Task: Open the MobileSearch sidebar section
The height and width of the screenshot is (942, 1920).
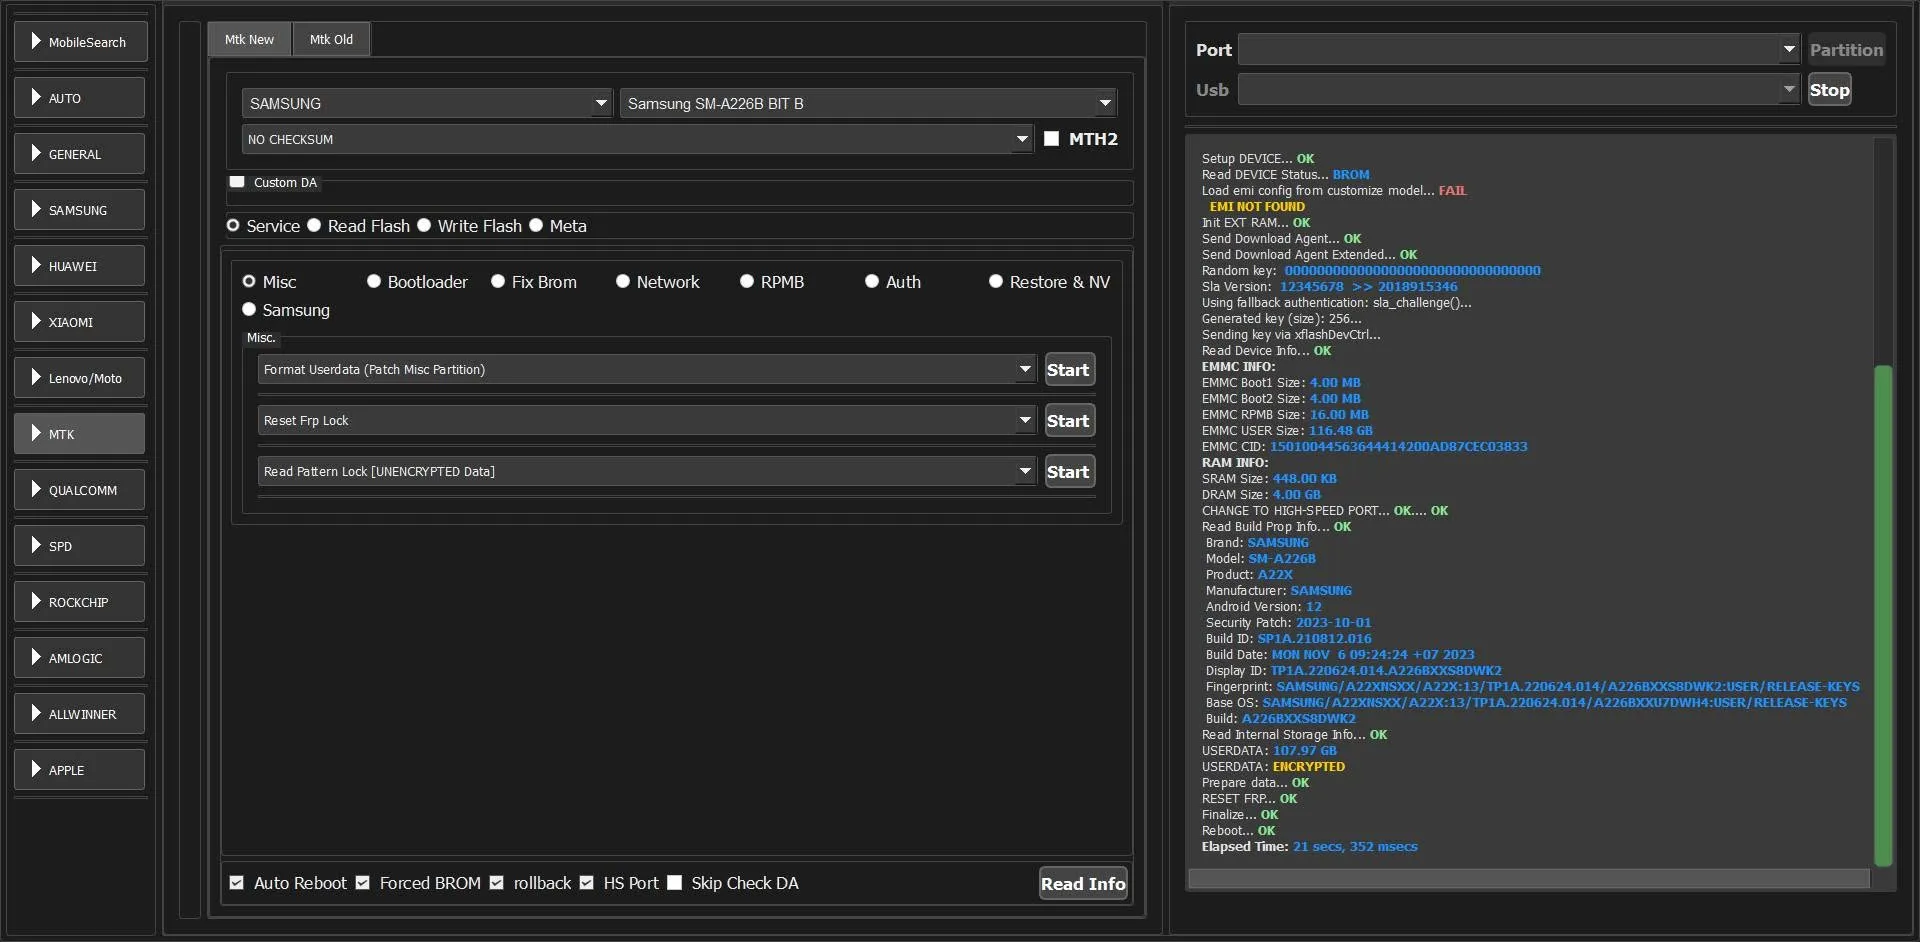Action: tap(81, 42)
